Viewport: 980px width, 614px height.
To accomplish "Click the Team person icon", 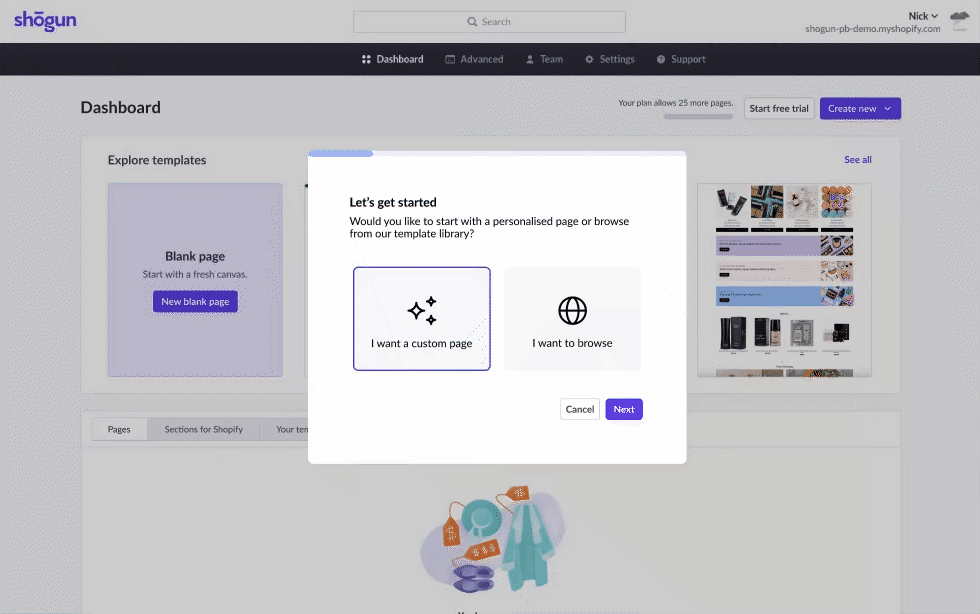I will click(x=530, y=60).
